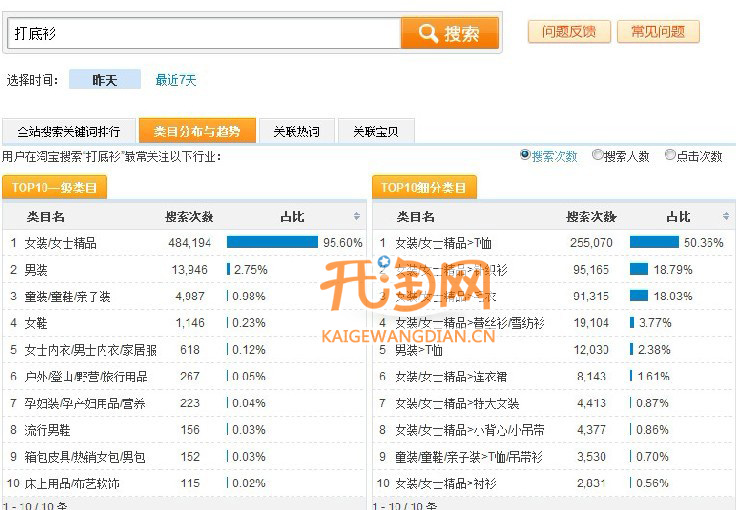The height and width of the screenshot is (510, 736).
Task: Select 昨天 as the time range
Action: [x=104, y=80]
